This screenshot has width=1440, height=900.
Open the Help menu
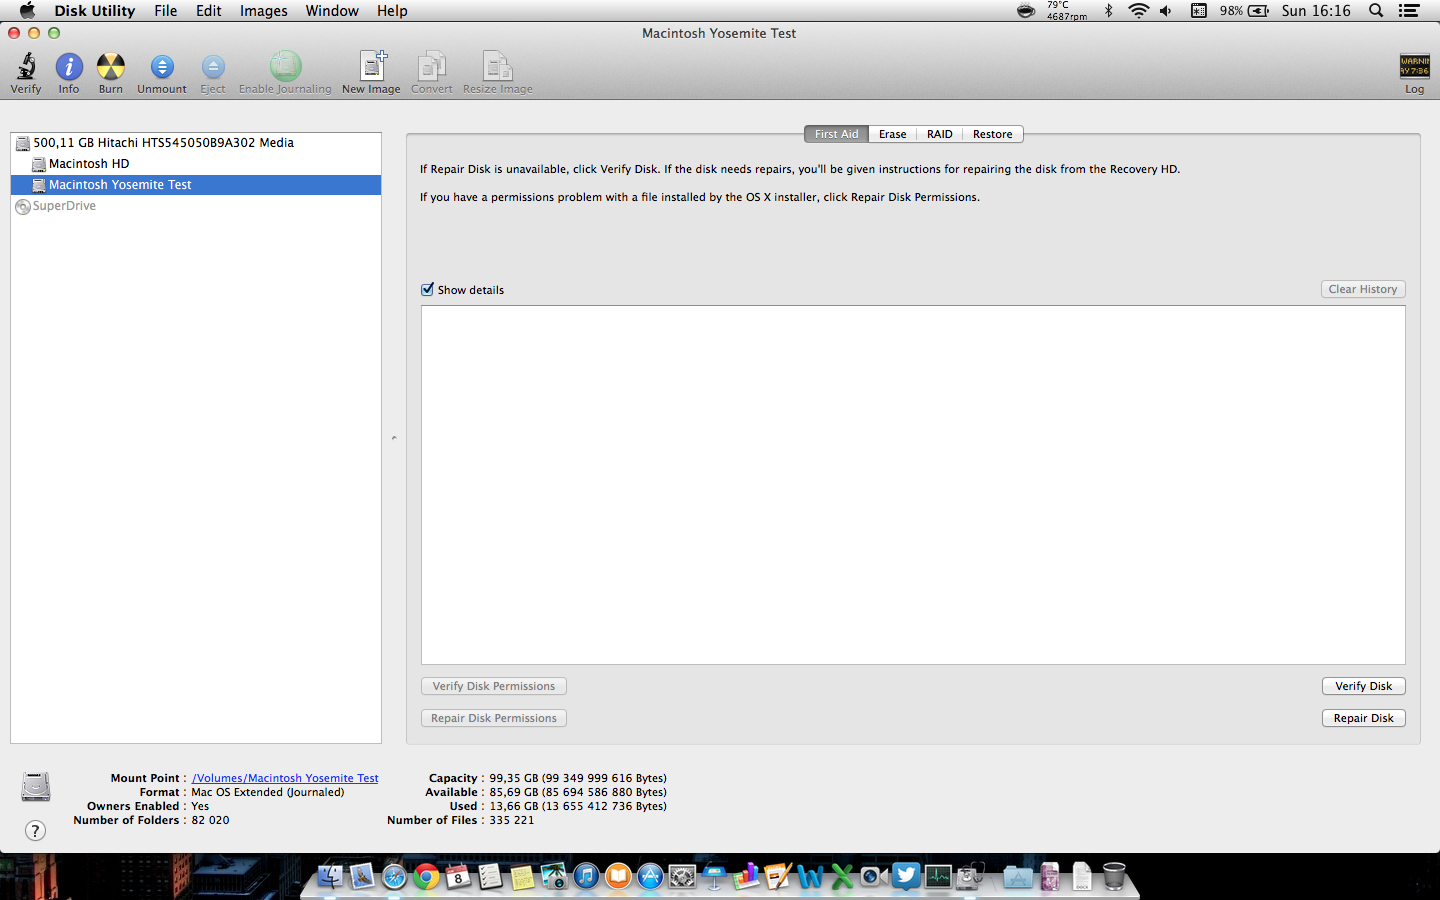pyautogui.click(x=392, y=11)
